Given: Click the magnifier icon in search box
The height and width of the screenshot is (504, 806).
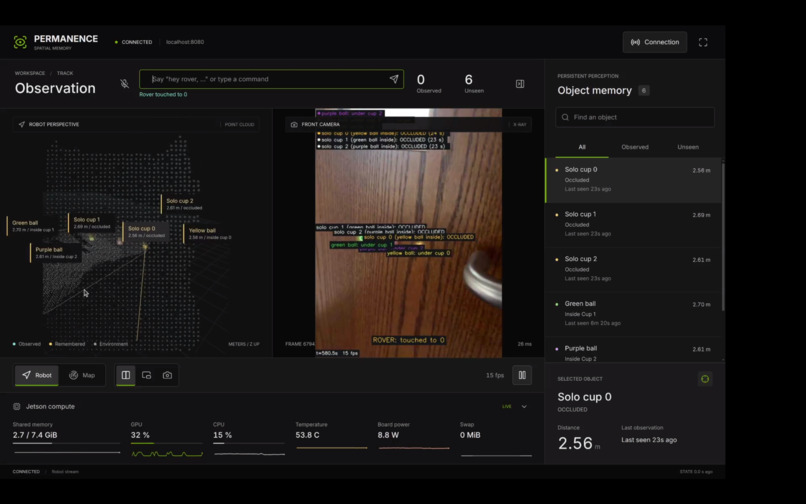Looking at the screenshot, I should tap(565, 117).
